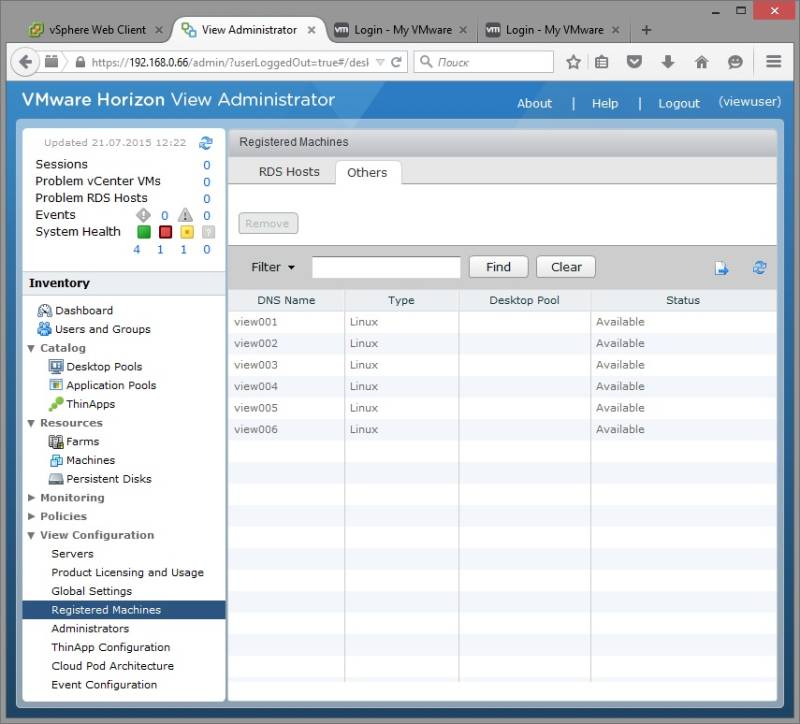The image size is (800, 724).
Task: Click the lock icon in address bar
Action: click(80, 62)
